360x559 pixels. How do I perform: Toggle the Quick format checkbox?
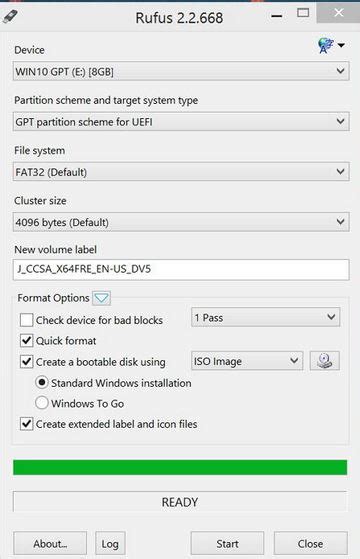26,340
